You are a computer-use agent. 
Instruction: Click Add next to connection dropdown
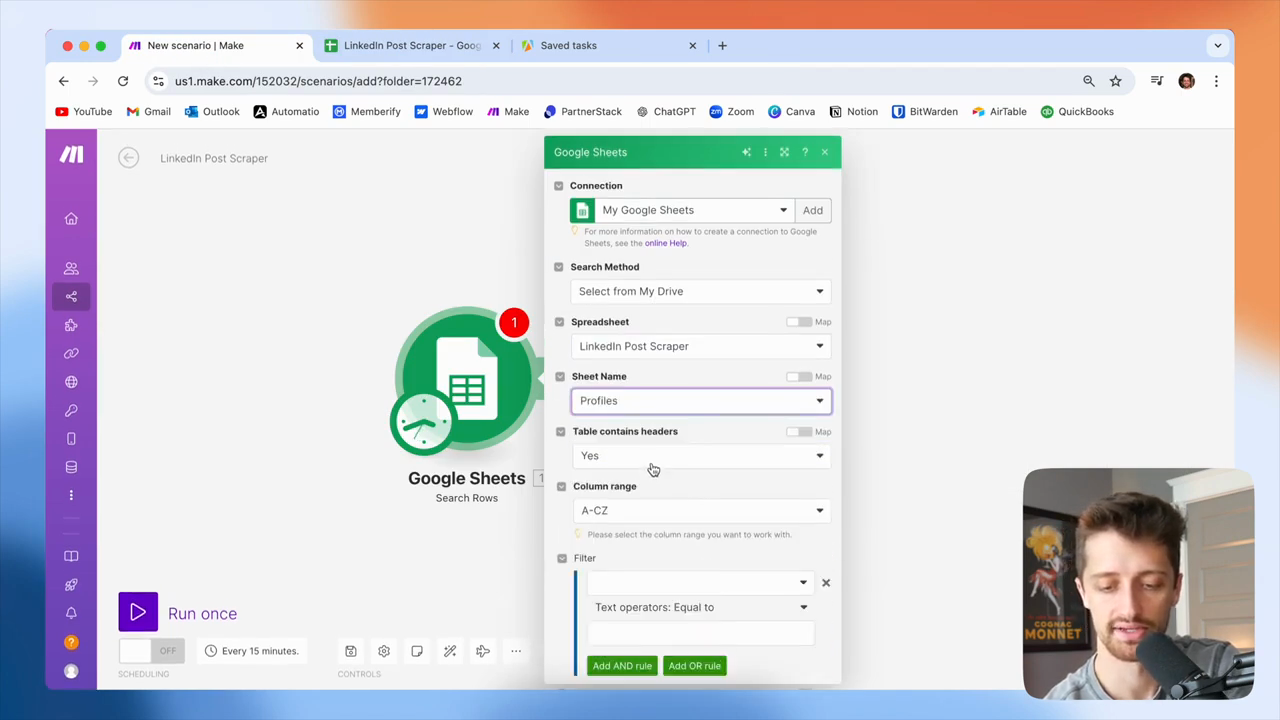(x=813, y=210)
